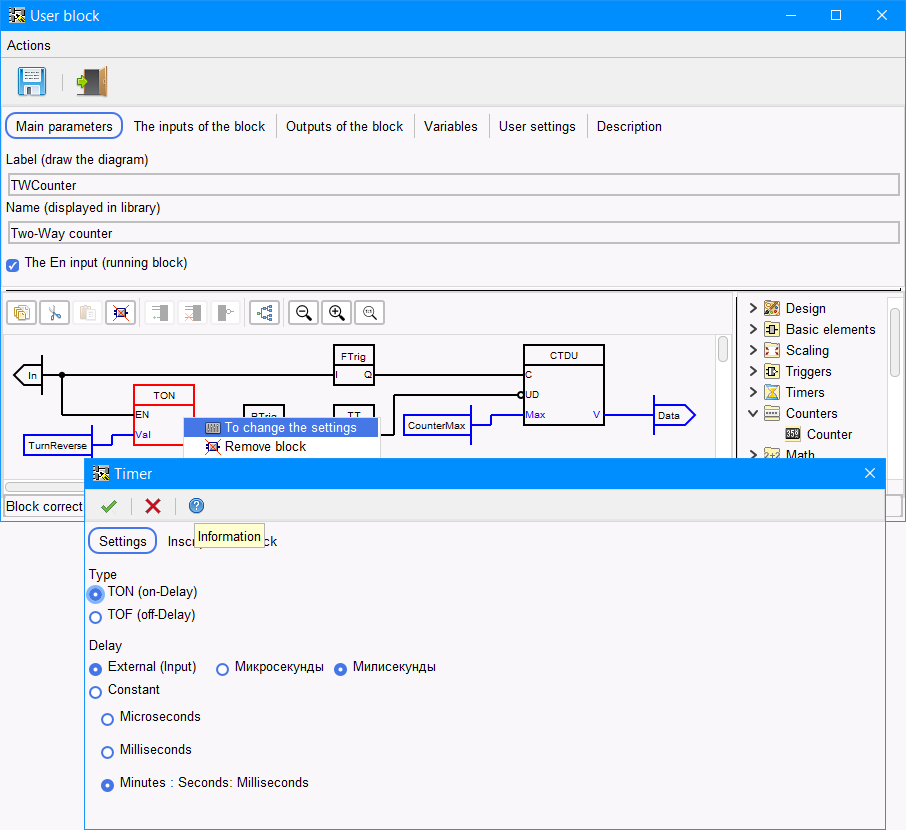
Task: Collapse the Counters tree node
Action: (x=753, y=413)
